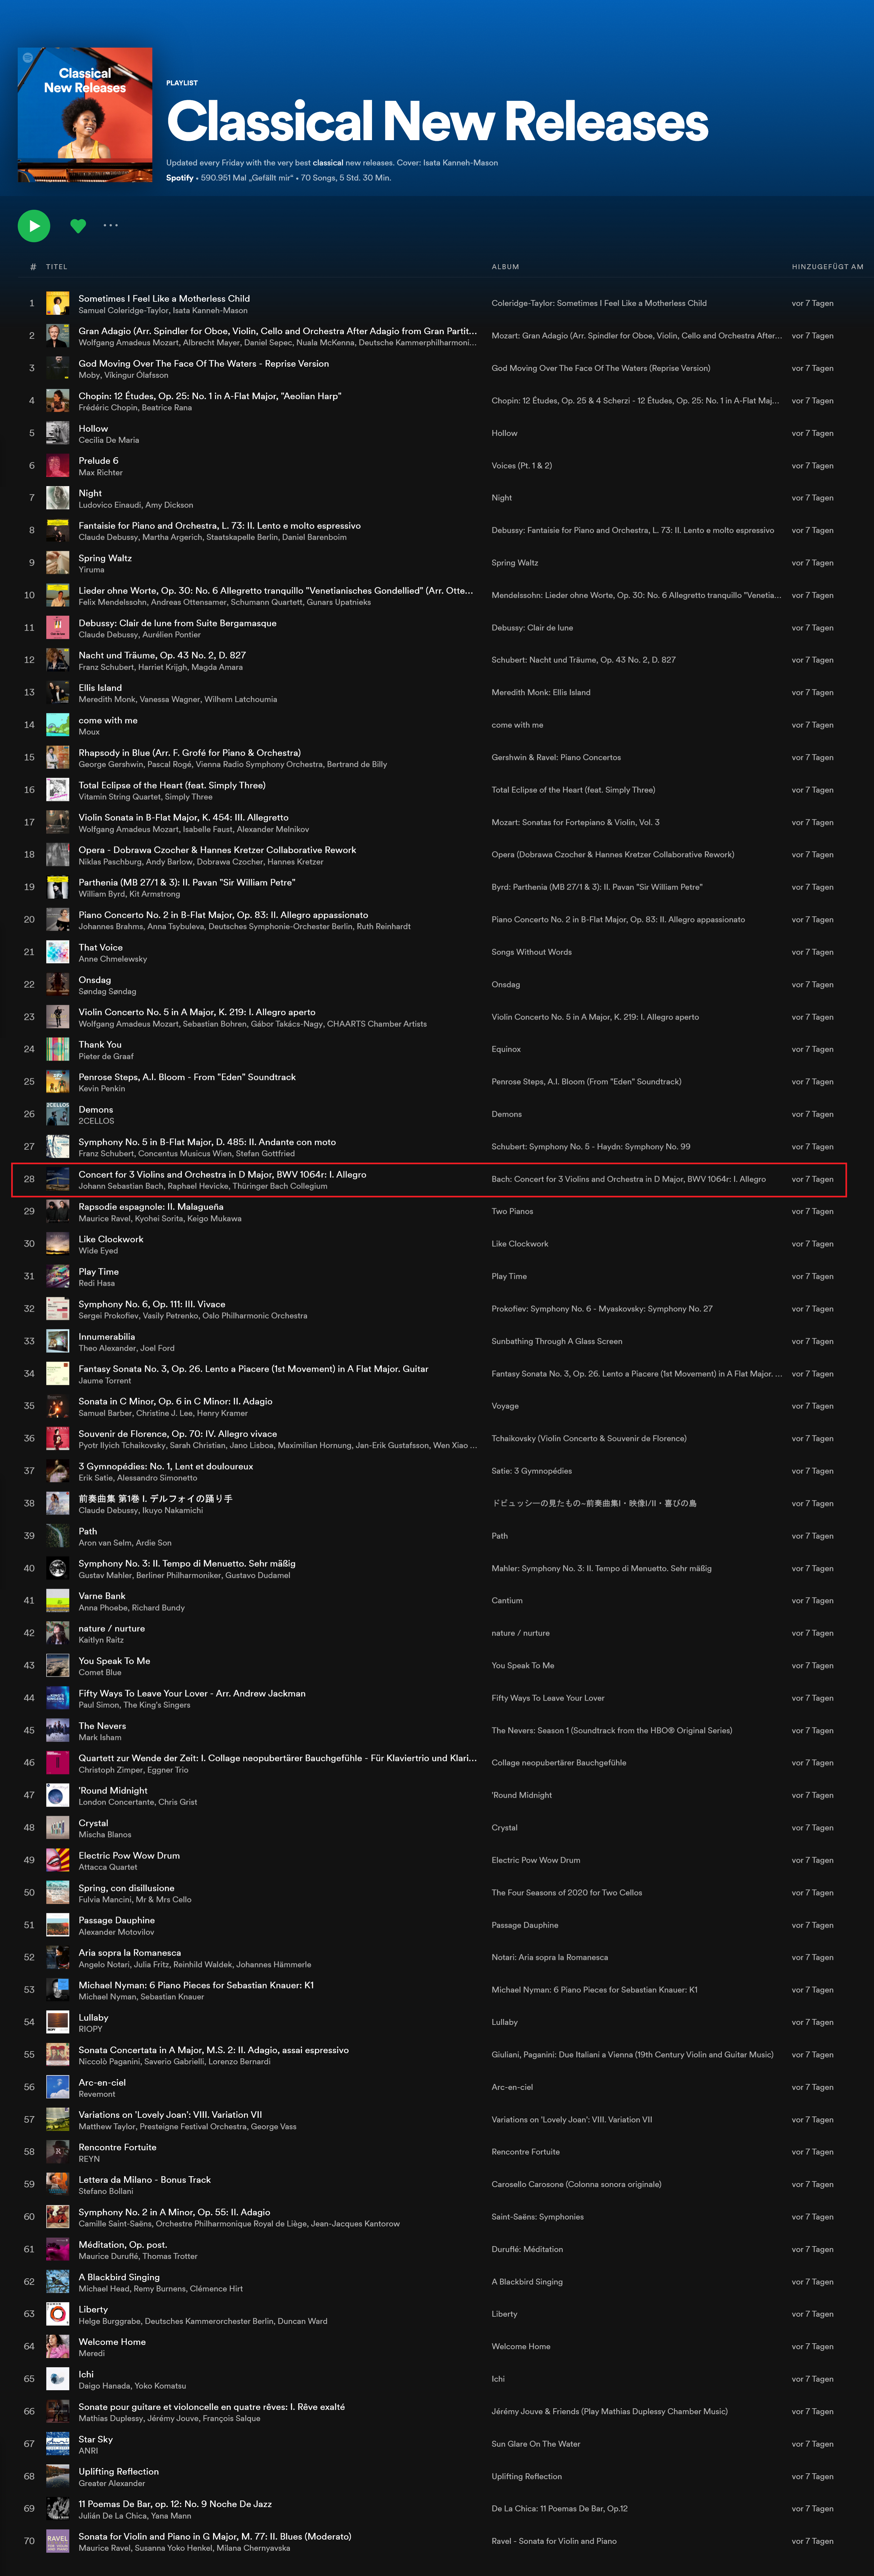Click album thumbnail for Hollow track

click(x=58, y=433)
